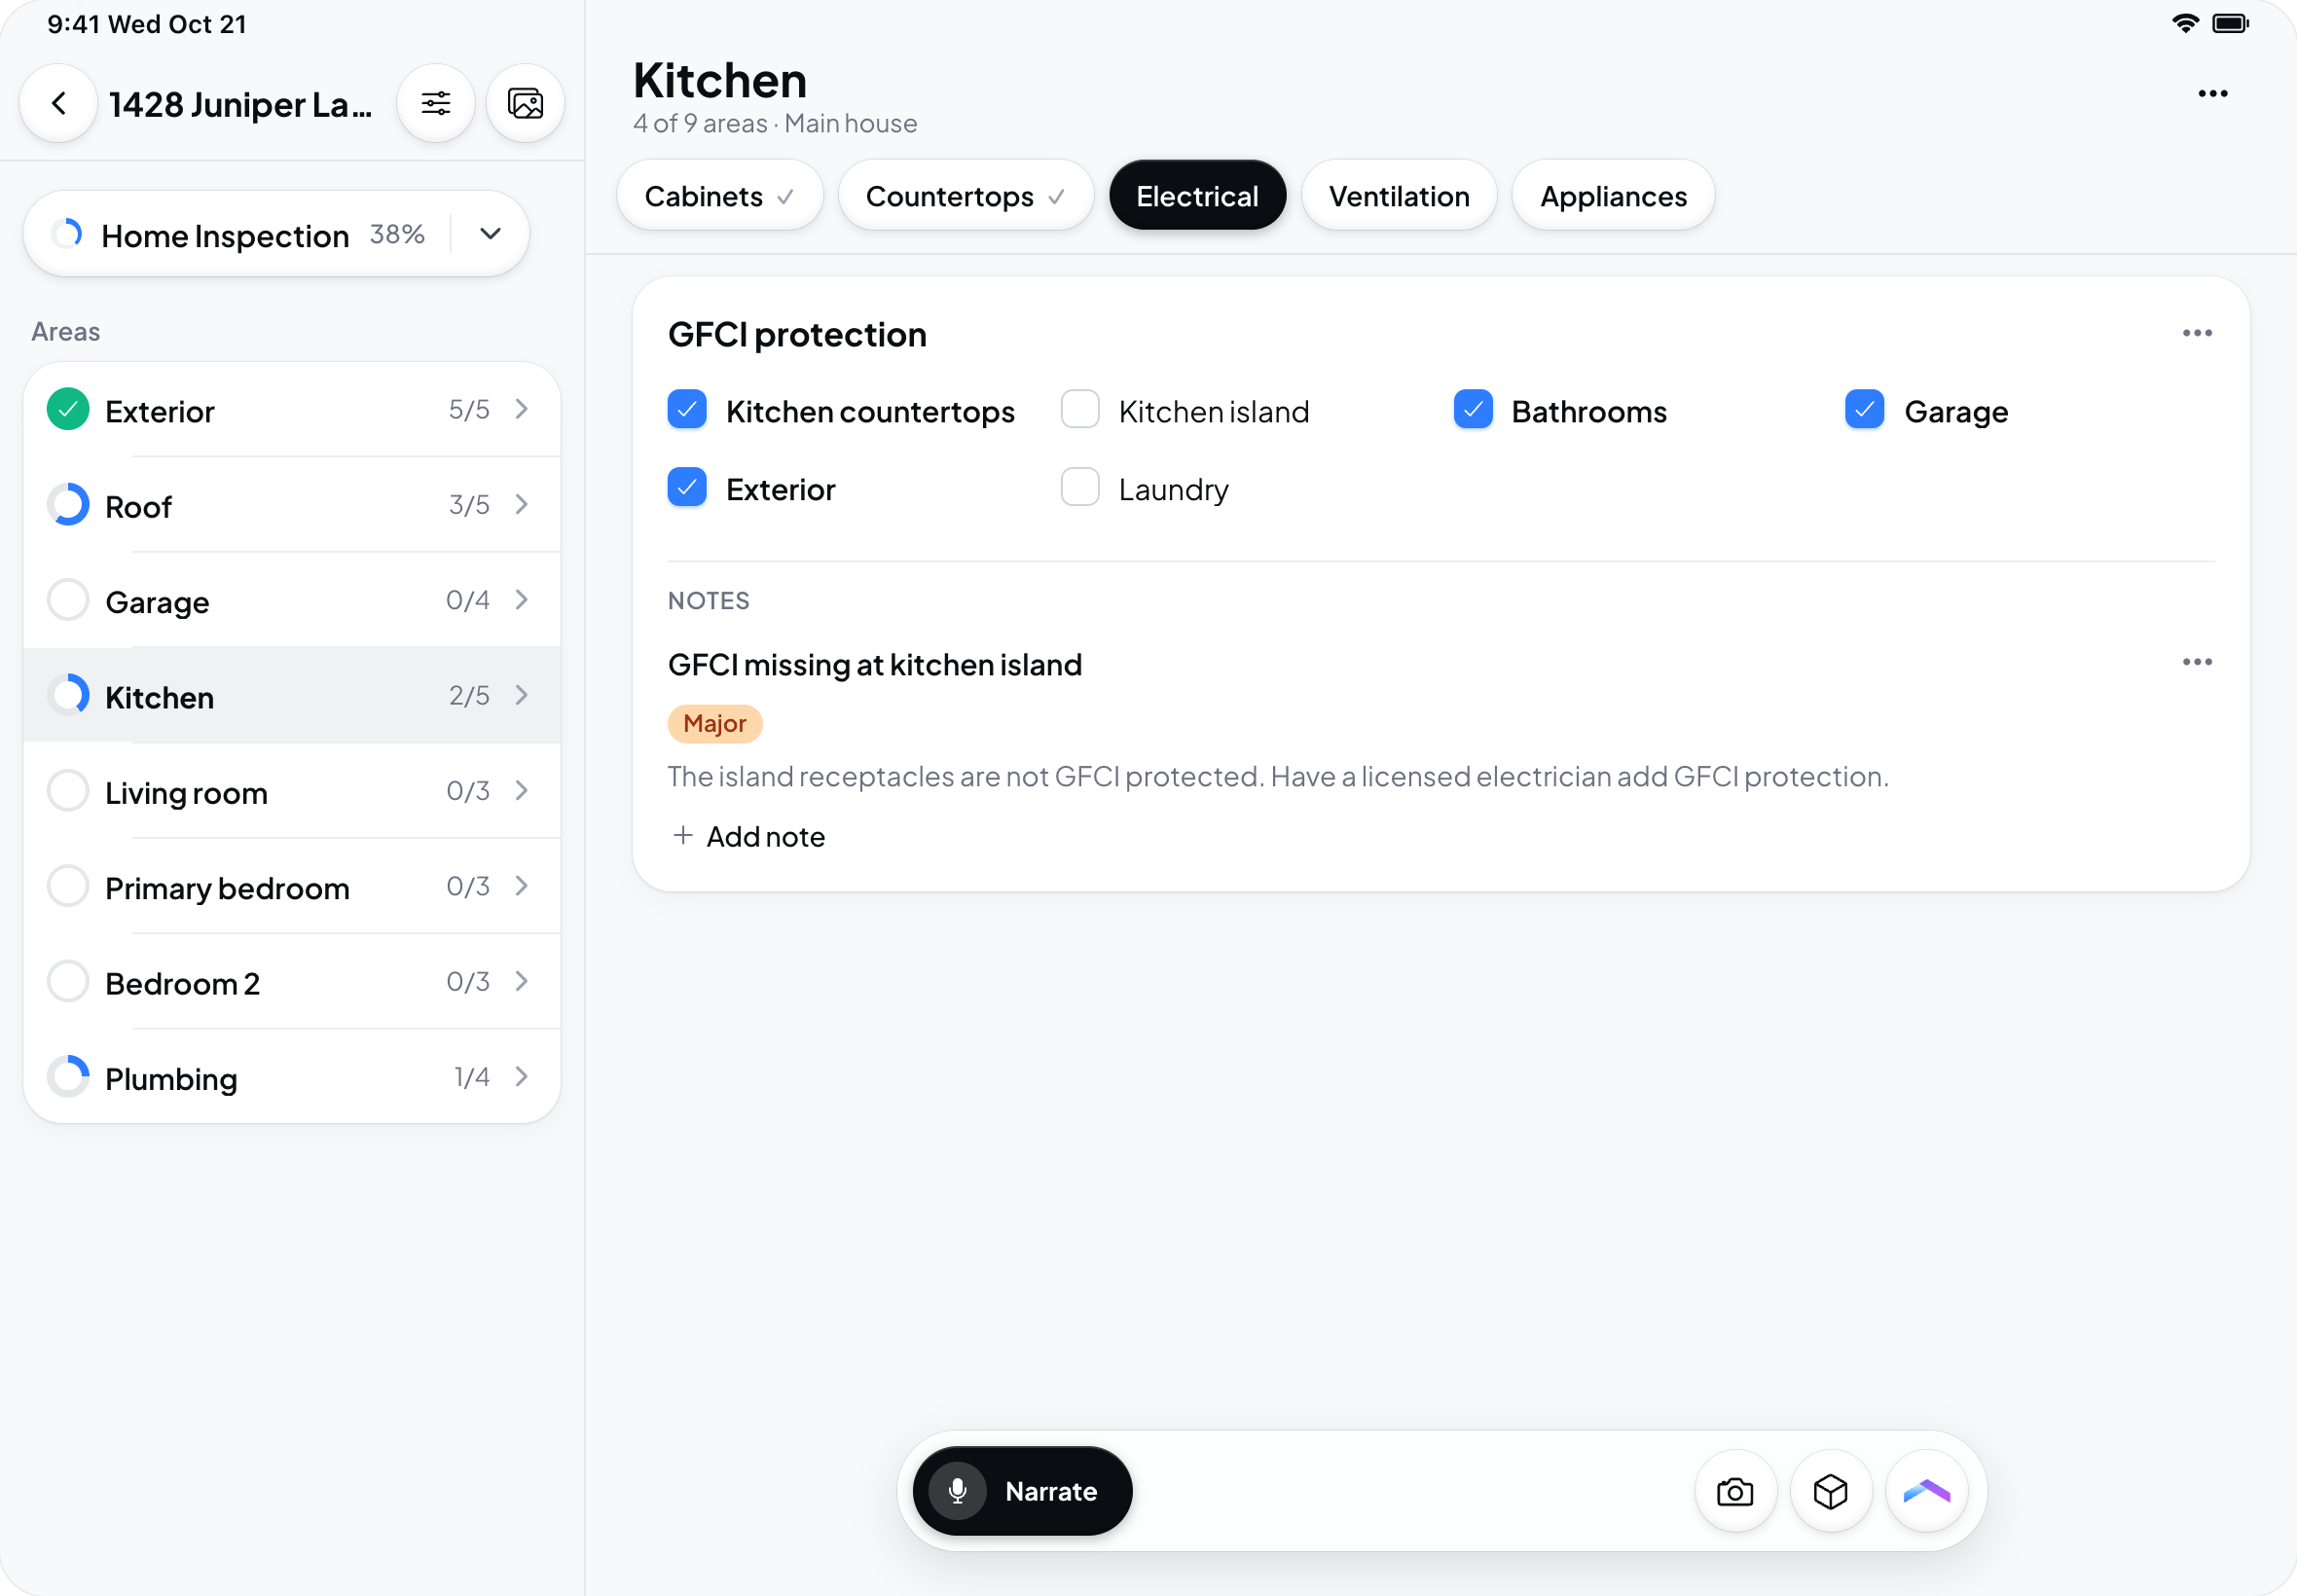Open Plumbing area via its chevron
This screenshot has height=1596, width=2297.
522,1077
